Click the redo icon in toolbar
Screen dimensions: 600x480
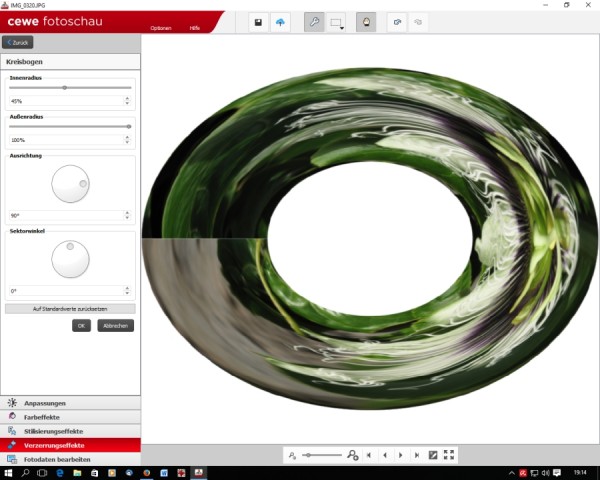coord(418,23)
